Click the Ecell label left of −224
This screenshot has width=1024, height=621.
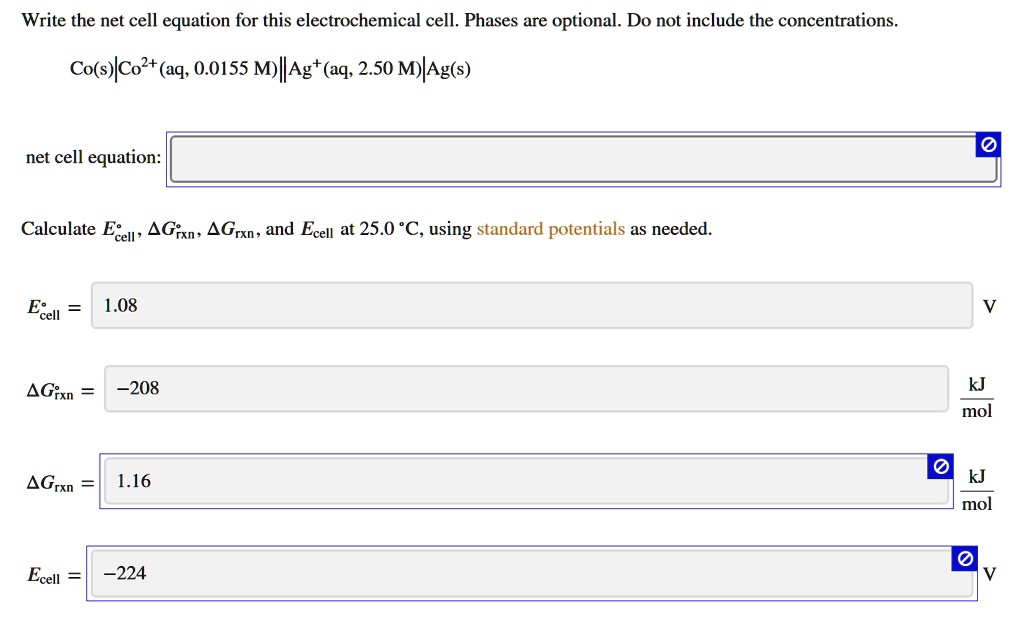pos(44,576)
